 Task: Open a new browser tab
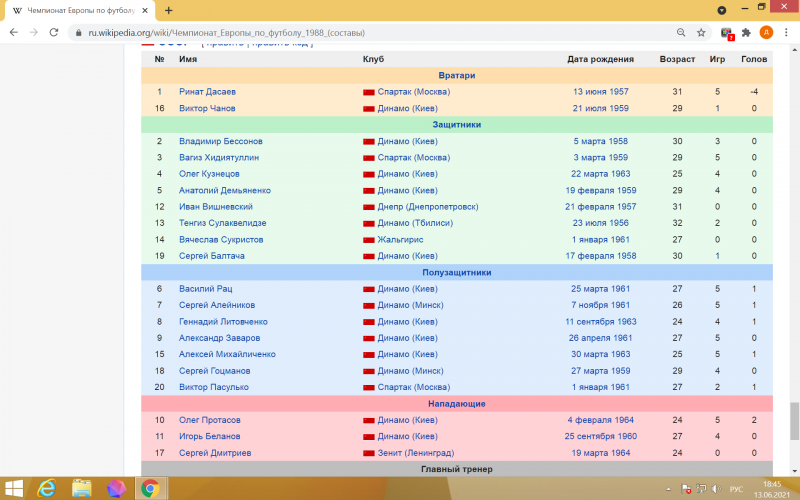[168, 10]
